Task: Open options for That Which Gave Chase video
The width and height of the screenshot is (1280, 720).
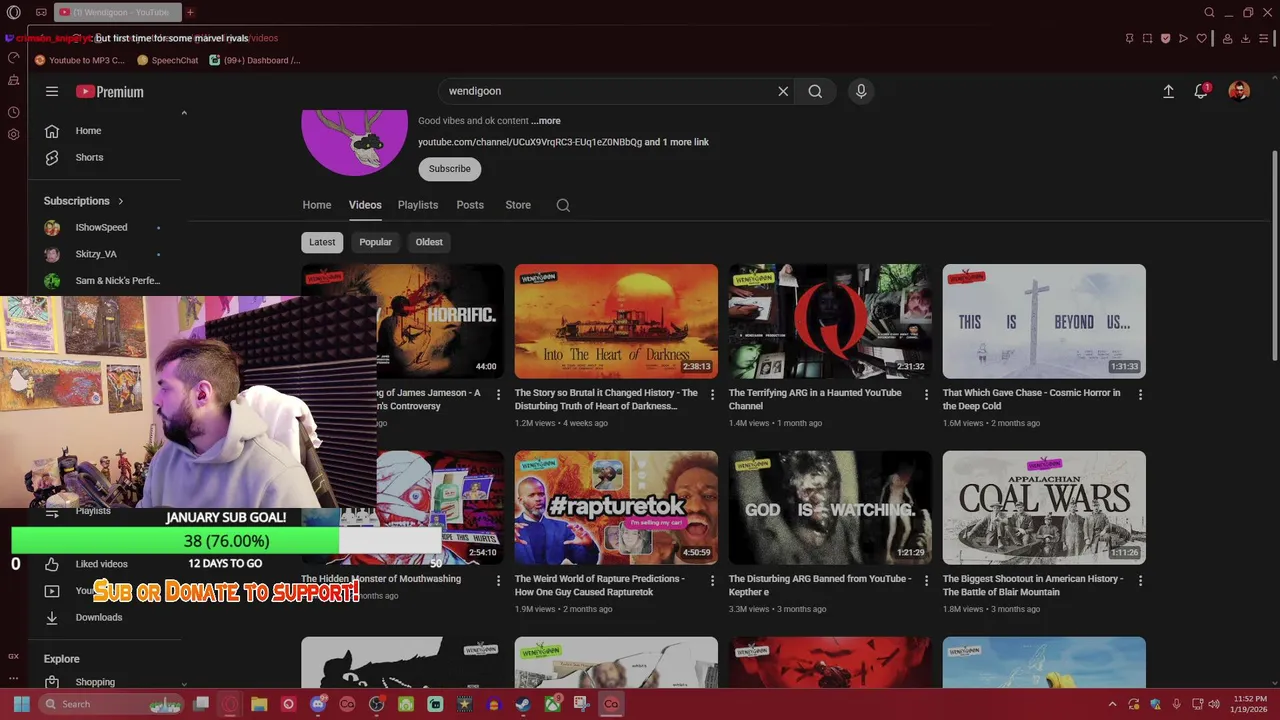Action: coord(1140,395)
